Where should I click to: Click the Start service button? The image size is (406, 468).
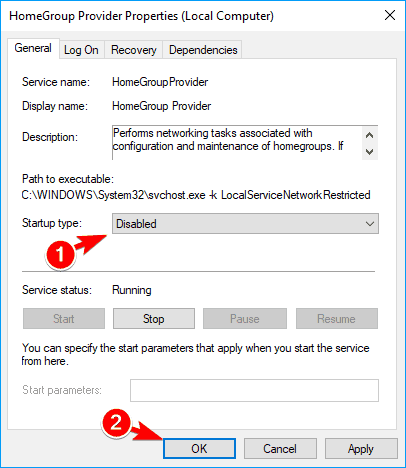point(64,319)
